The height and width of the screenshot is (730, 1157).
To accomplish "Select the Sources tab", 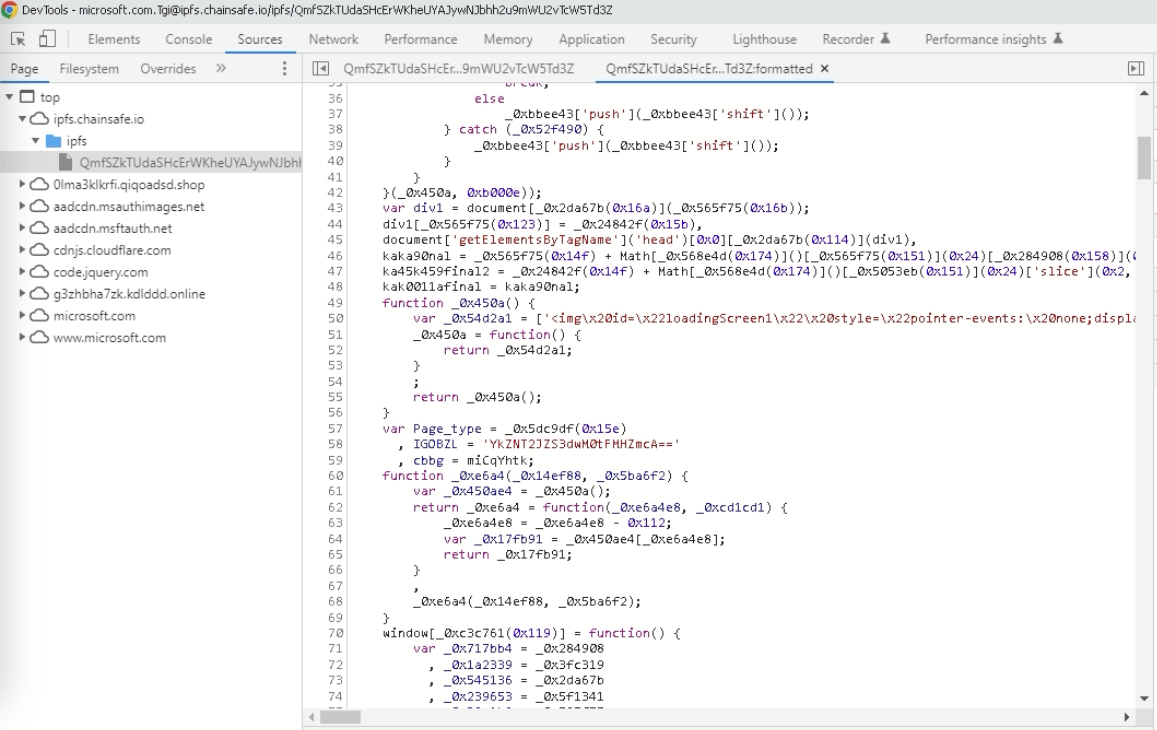I will [x=260, y=39].
